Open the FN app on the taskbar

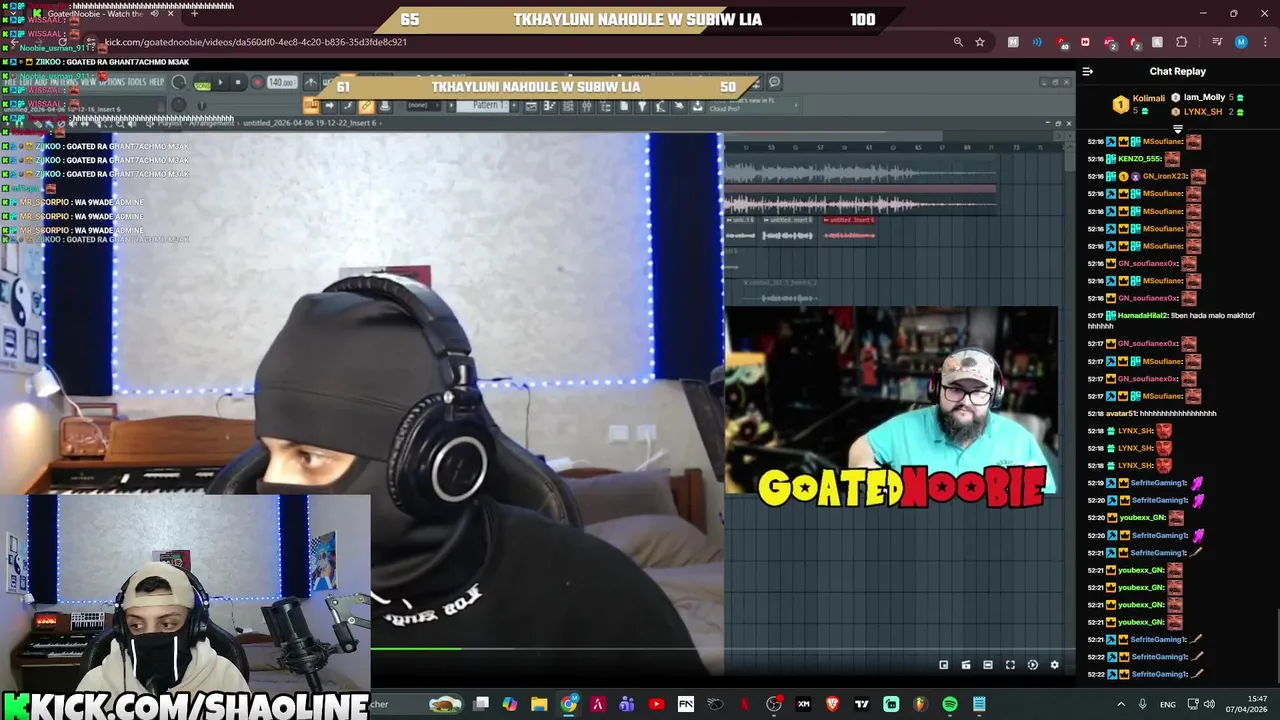pyautogui.click(x=686, y=704)
